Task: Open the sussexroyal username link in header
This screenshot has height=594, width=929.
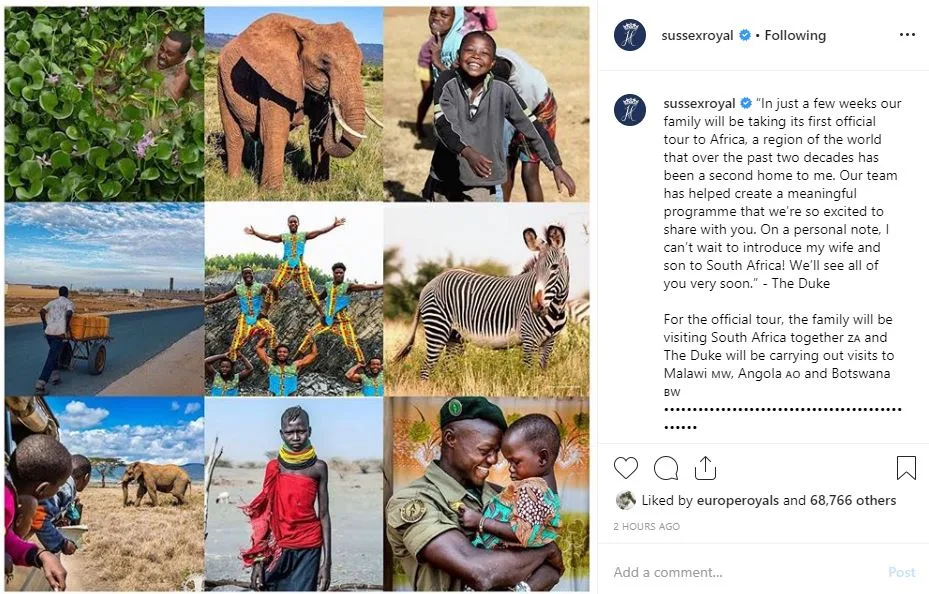Action: click(697, 36)
